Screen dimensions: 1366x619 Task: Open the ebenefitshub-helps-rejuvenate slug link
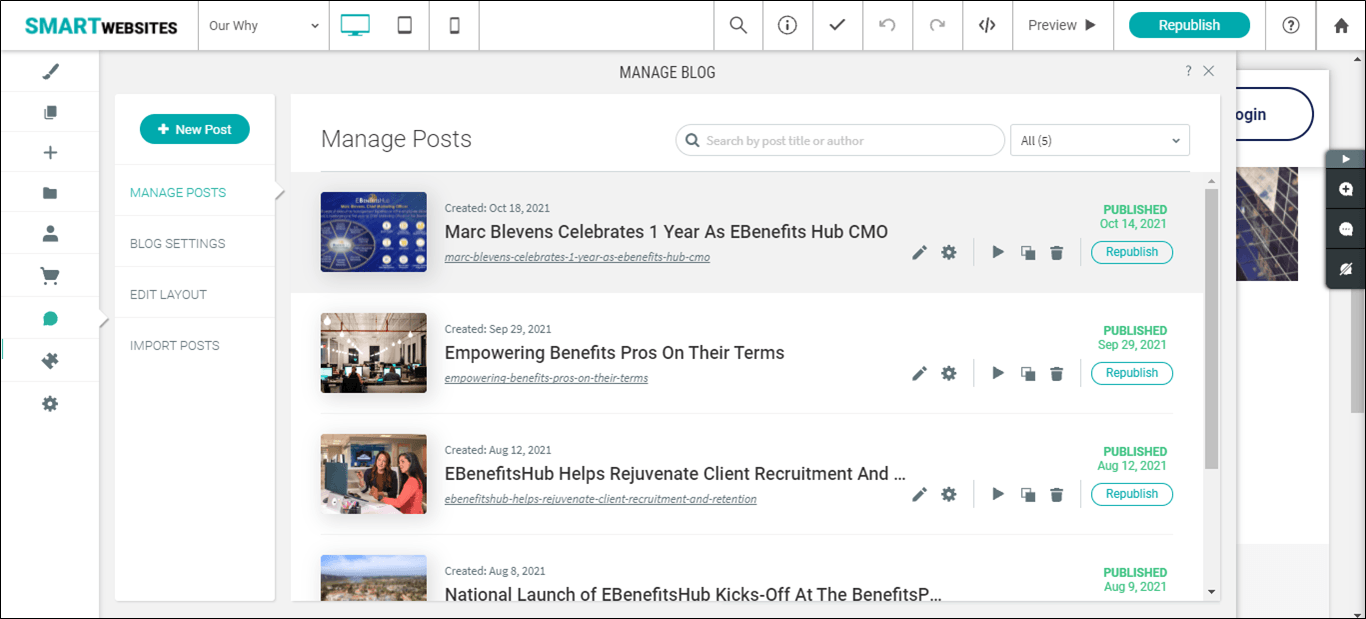(600, 499)
